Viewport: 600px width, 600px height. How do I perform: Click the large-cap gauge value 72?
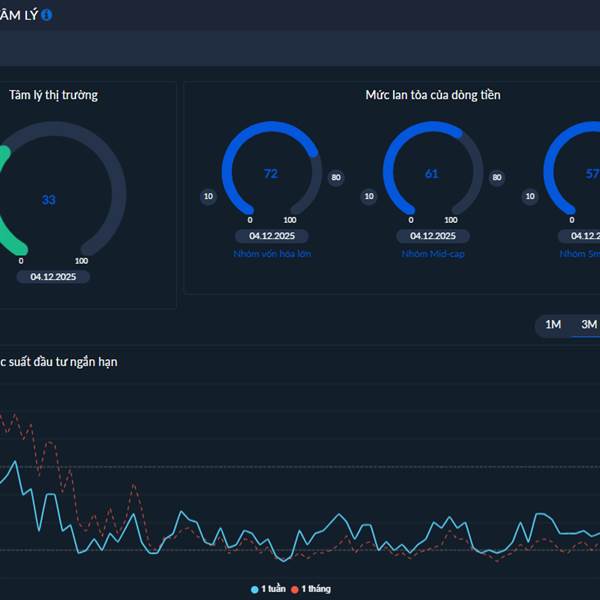click(x=271, y=174)
